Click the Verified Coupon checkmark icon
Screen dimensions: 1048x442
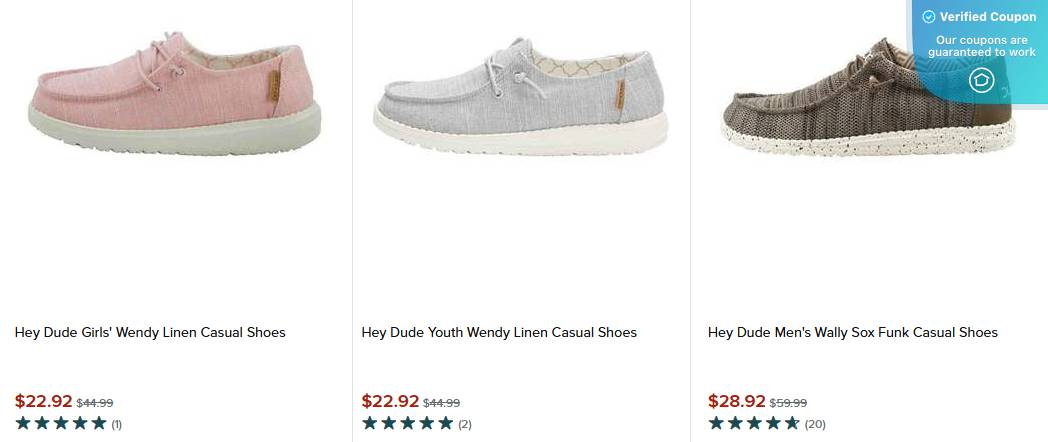928,17
